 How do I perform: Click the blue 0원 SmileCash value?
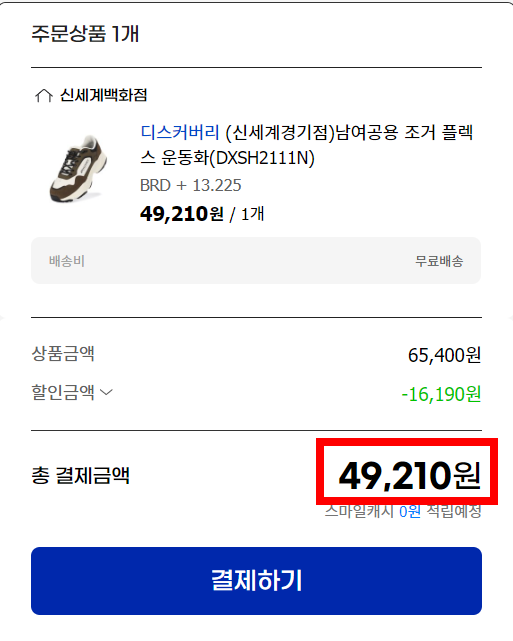click(x=410, y=511)
